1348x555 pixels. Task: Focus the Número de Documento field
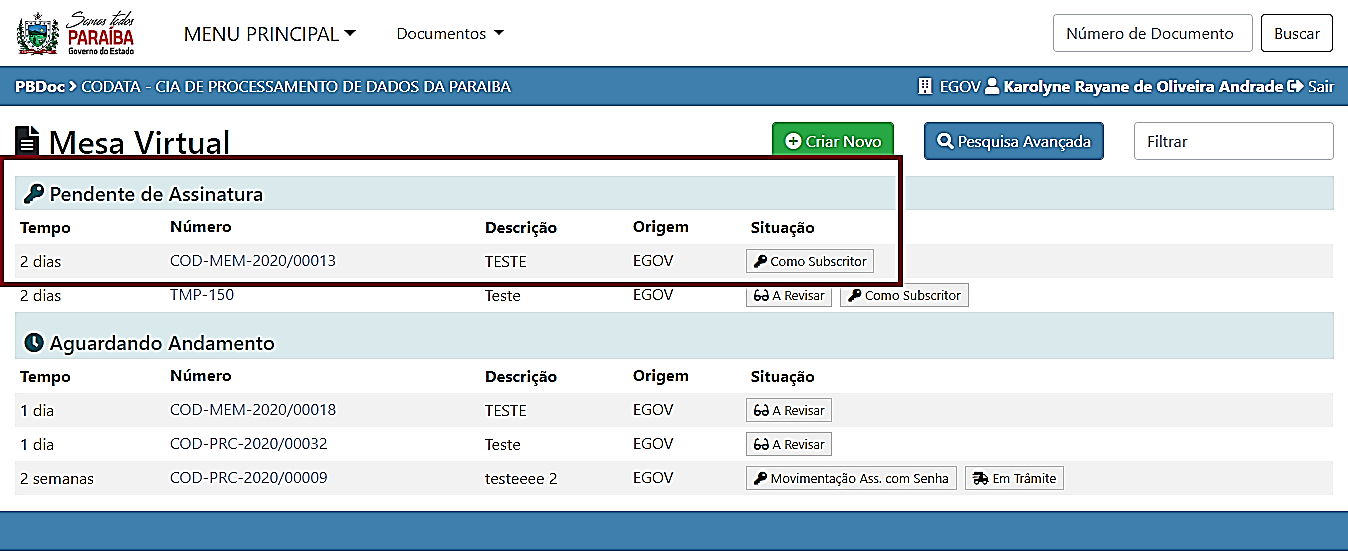(1152, 33)
